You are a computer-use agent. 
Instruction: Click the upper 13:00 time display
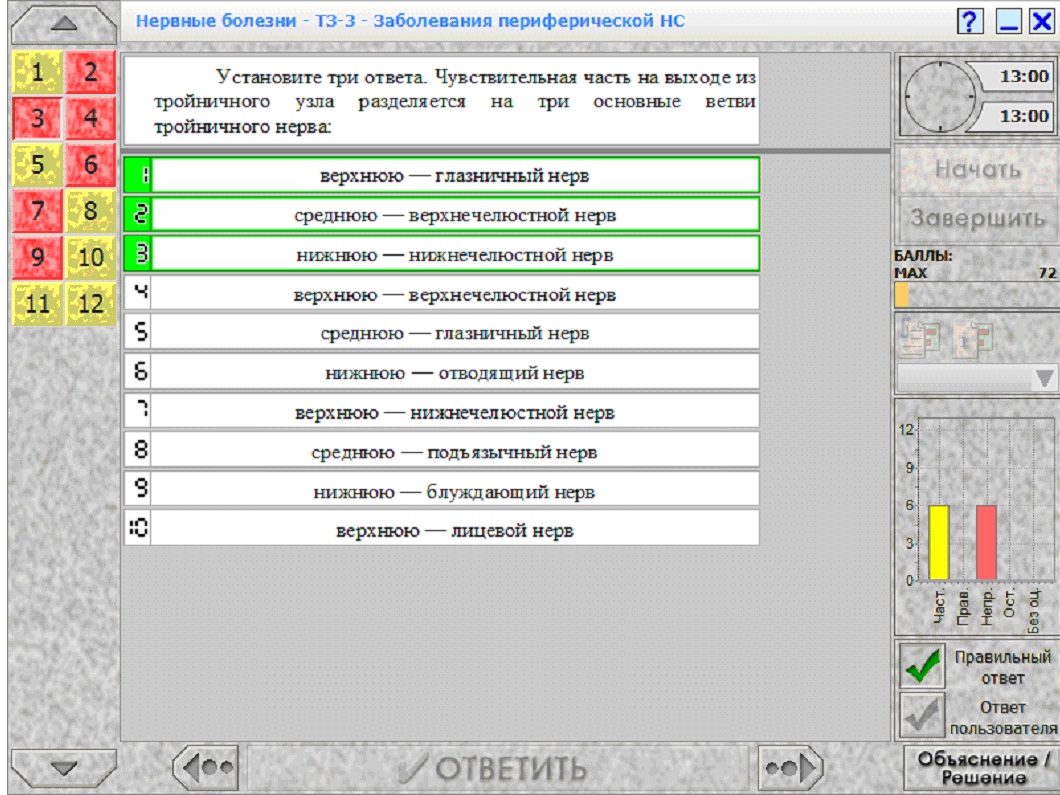click(1016, 76)
